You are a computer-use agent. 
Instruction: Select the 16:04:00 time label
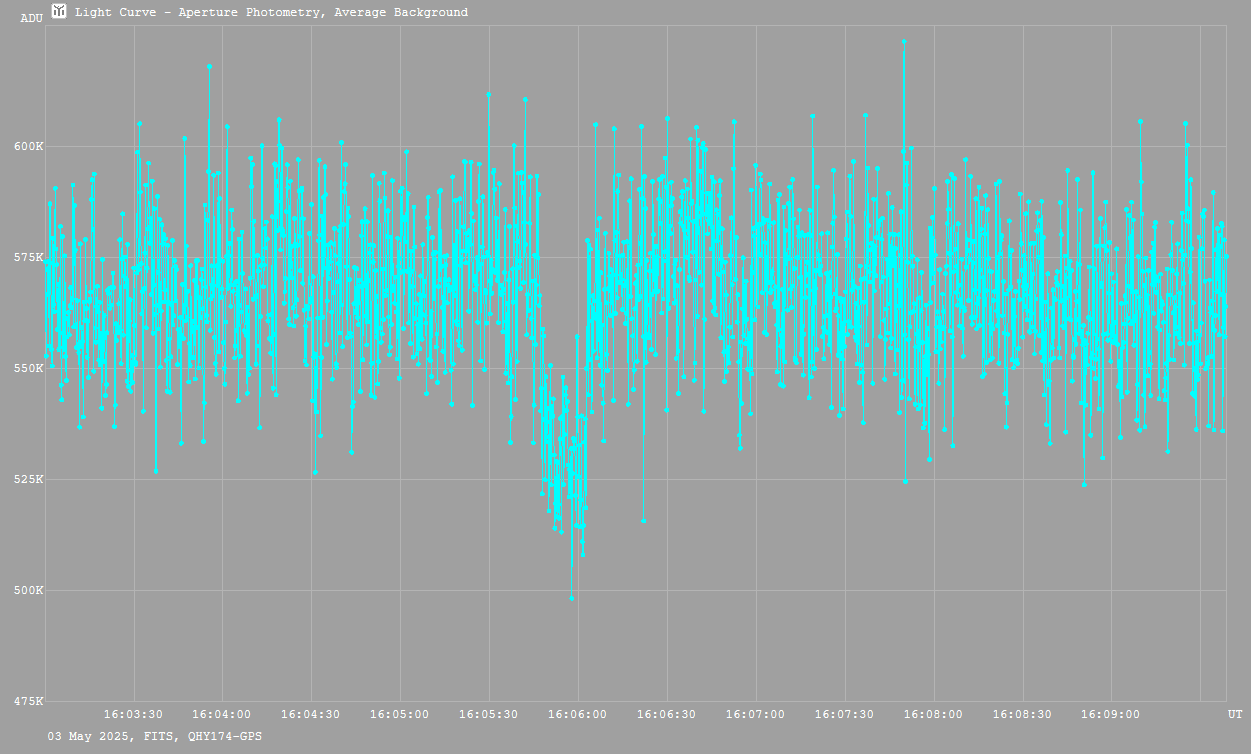tap(222, 715)
